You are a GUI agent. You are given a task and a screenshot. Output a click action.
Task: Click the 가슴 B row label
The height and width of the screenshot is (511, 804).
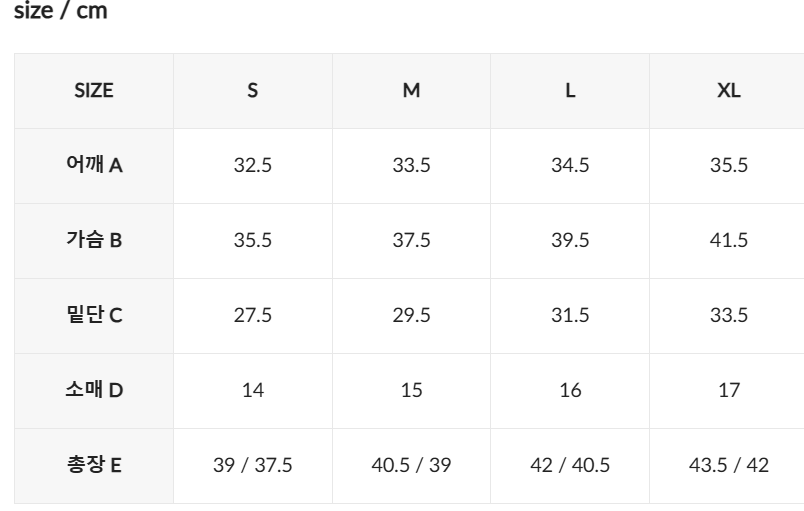94,240
